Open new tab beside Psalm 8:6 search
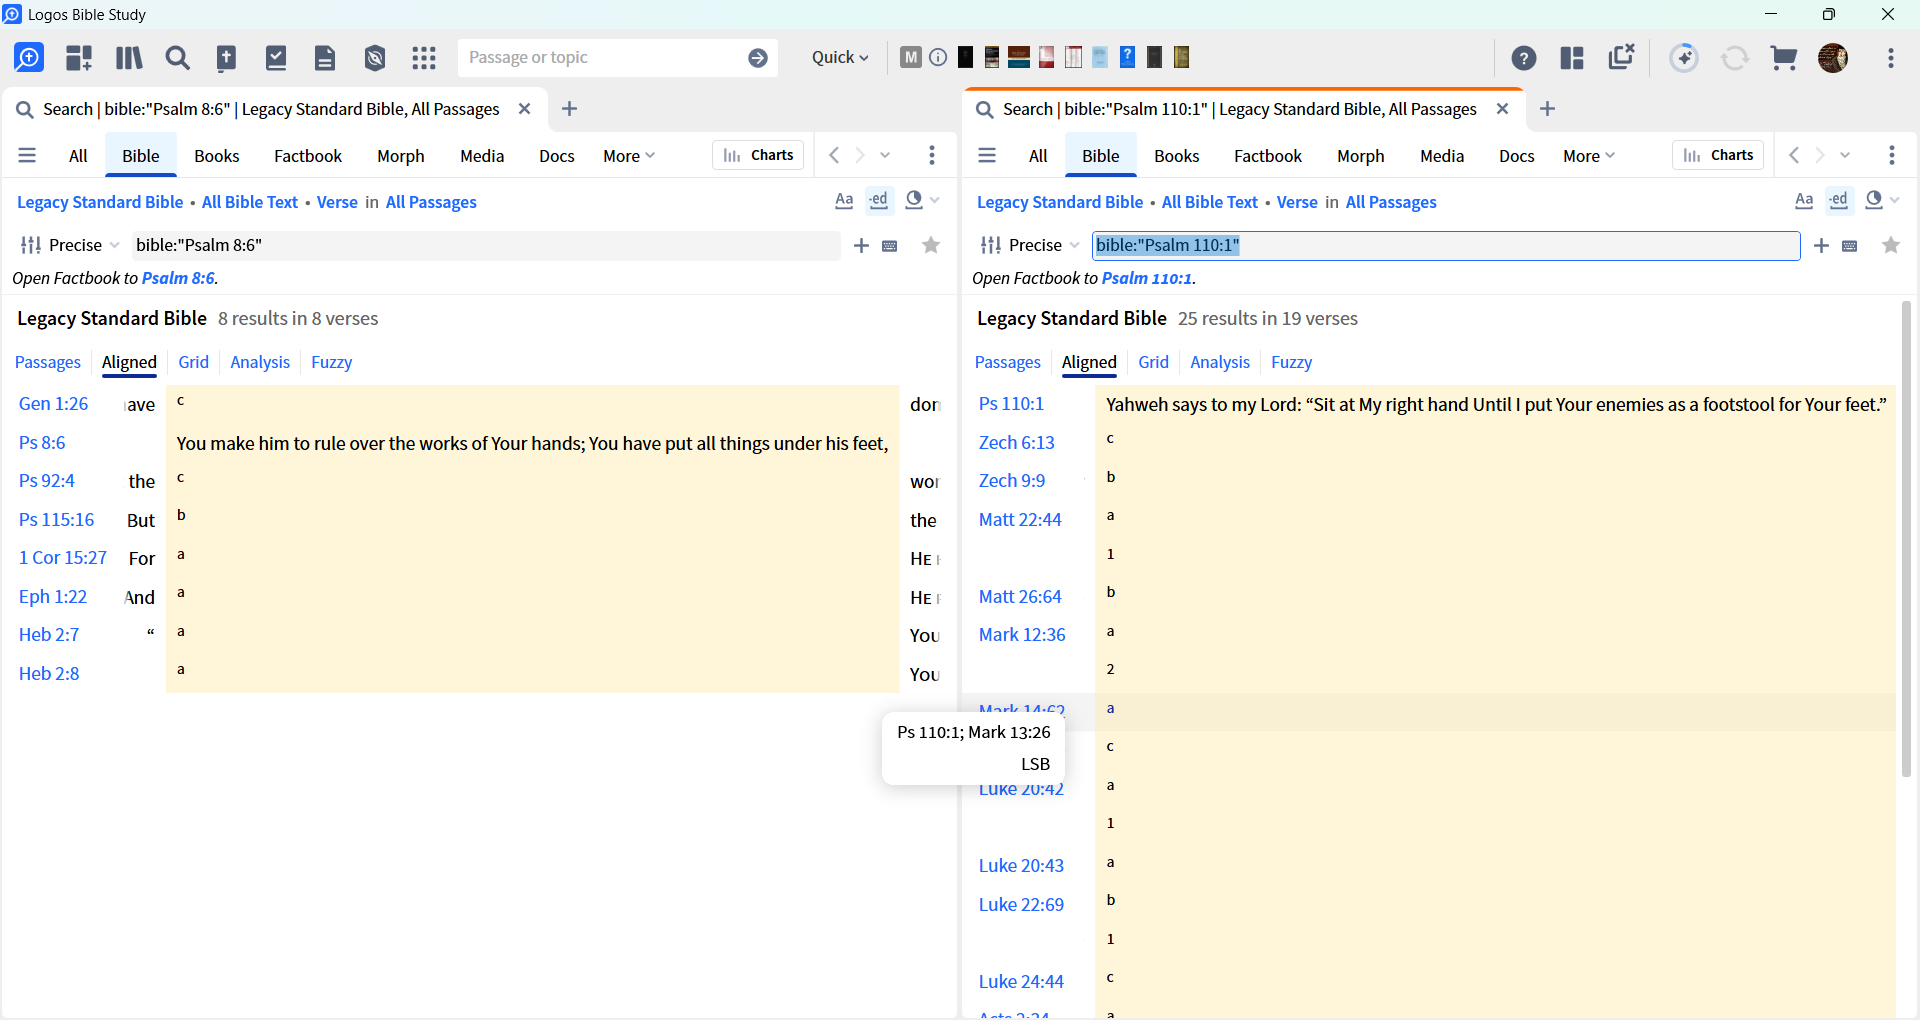The image size is (1920, 1020). point(569,109)
